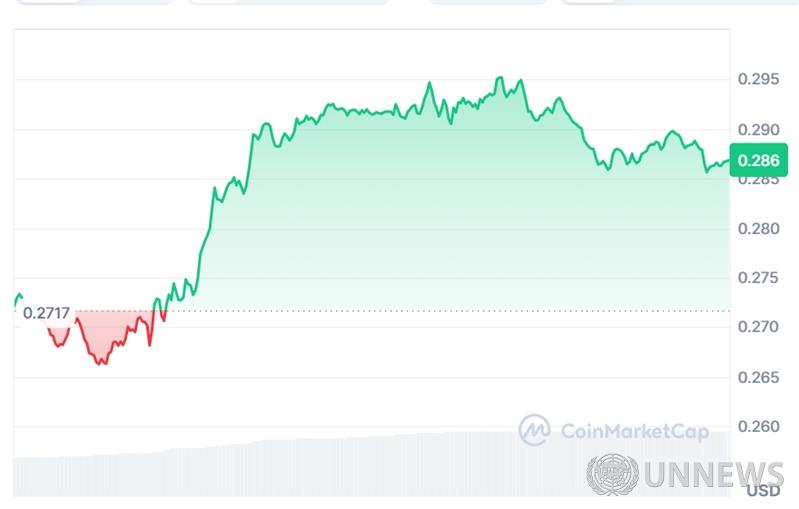Click the lowest point of the red dip
Image resolution: width=799 pixels, height=509 pixels.
100,363
